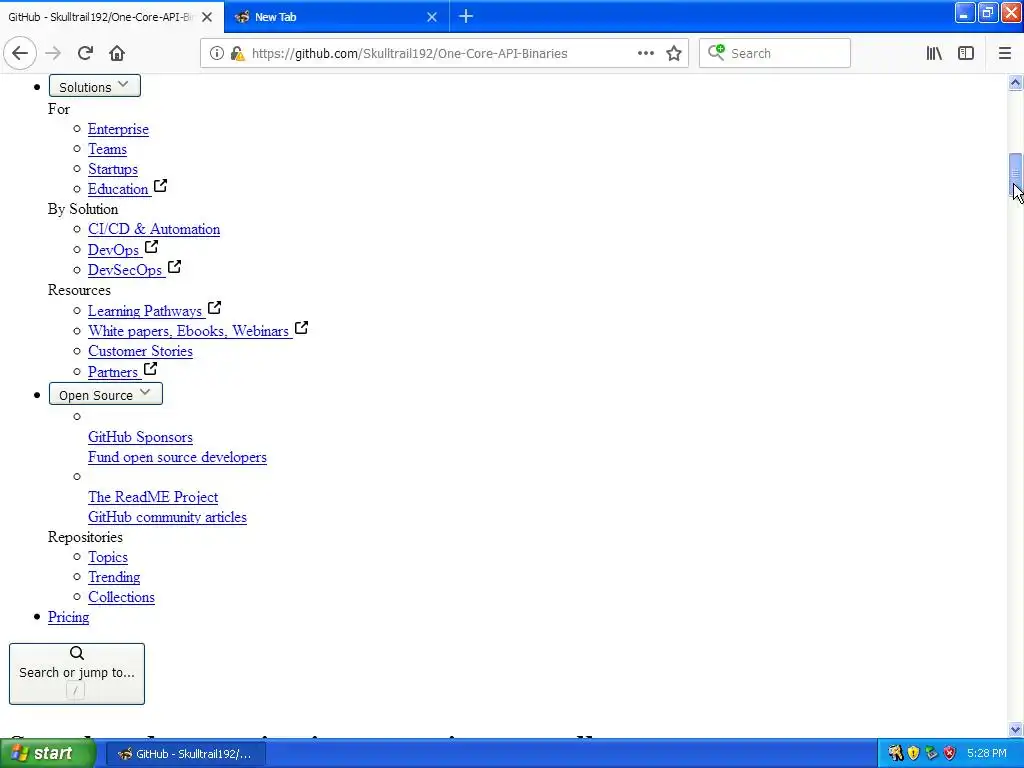
Task: Click the yellow security shield tray icon
Action: [x=914, y=753]
